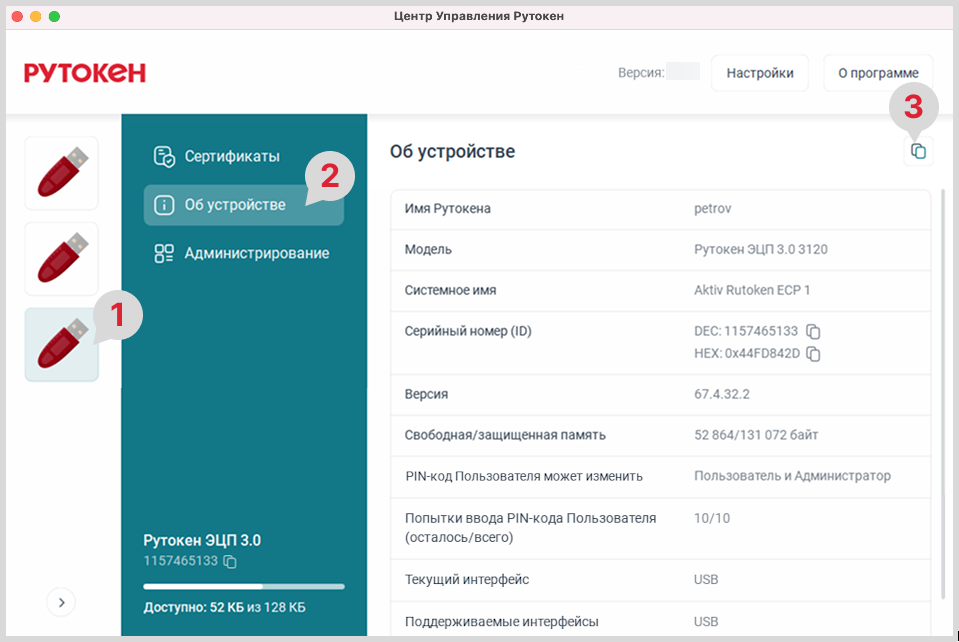Viewport: 959px width, 642px height.
Task: Click the macOS green maximize window button
Action: pos(54,16)
